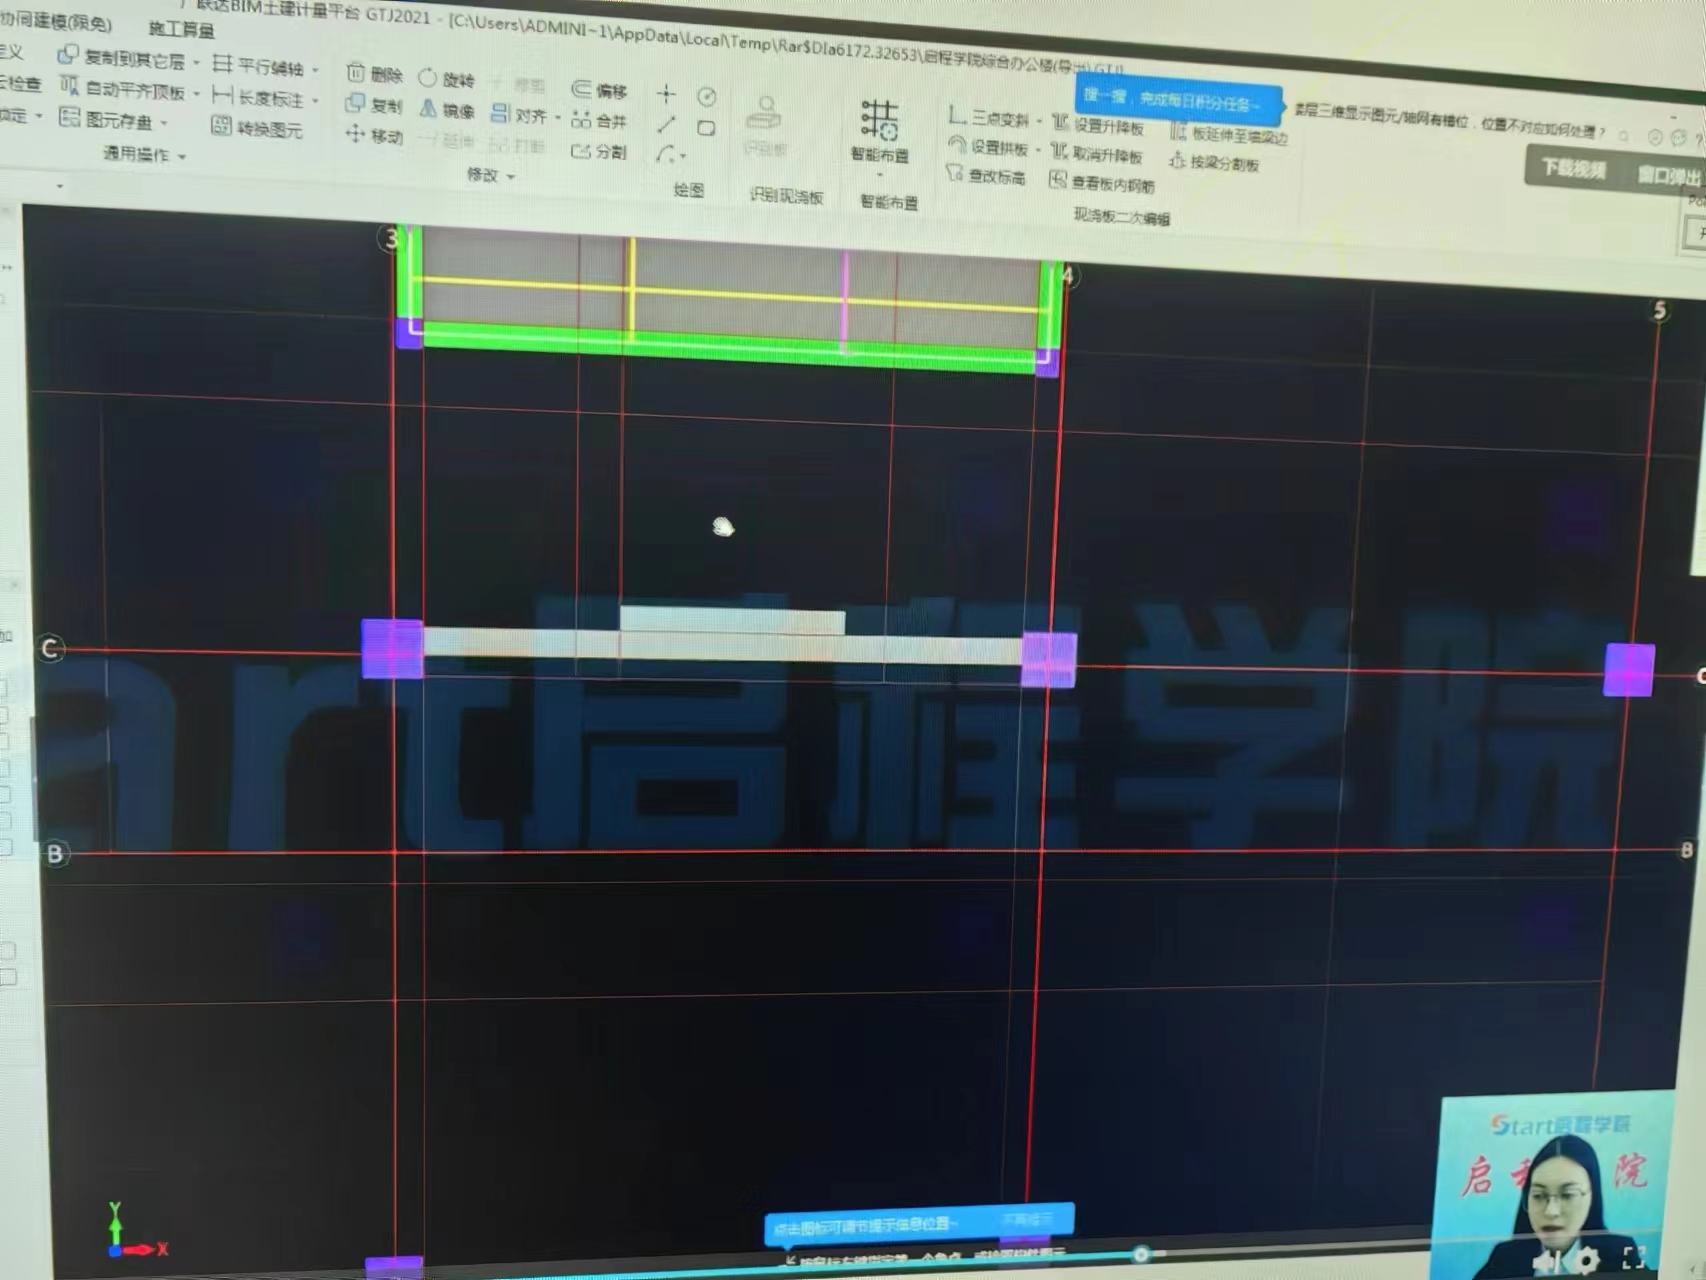Select the line draw tool
Screen dimensions: 1706x1280
666,125
